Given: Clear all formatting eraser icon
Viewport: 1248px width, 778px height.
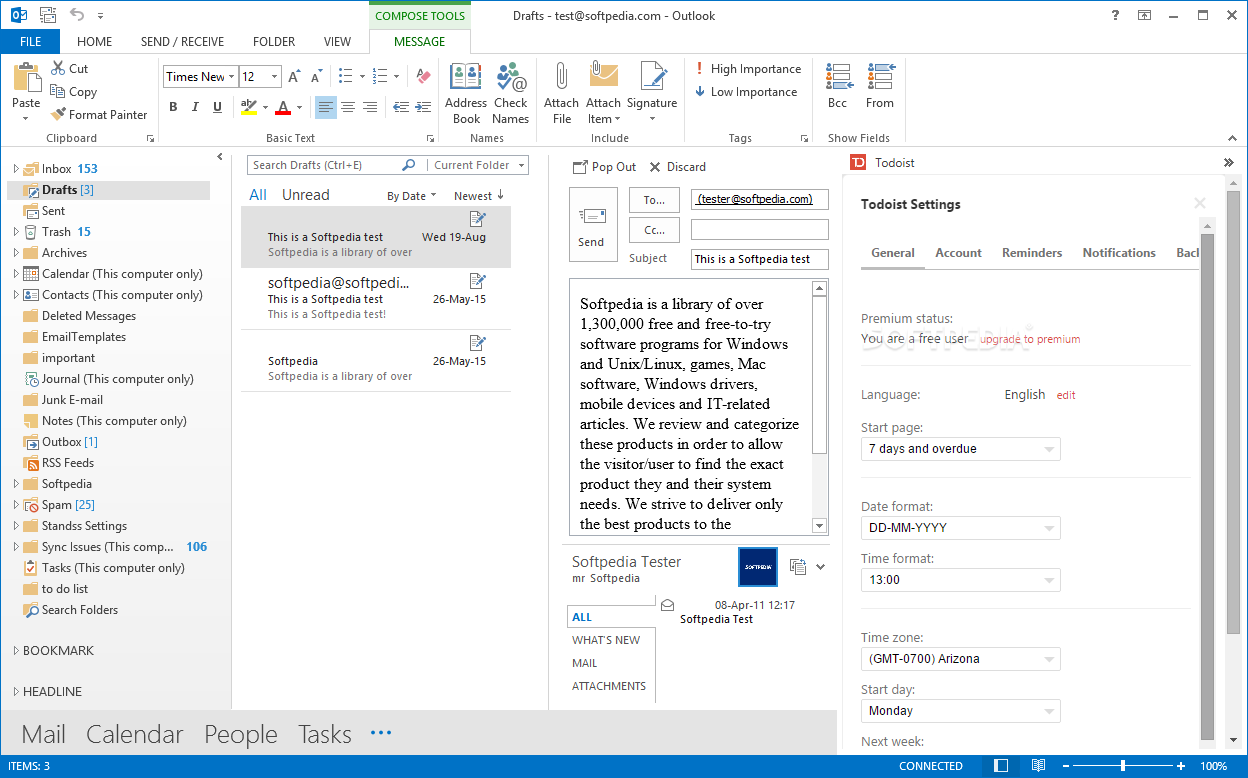Looking at the screenshot, I should click(422, 76).
